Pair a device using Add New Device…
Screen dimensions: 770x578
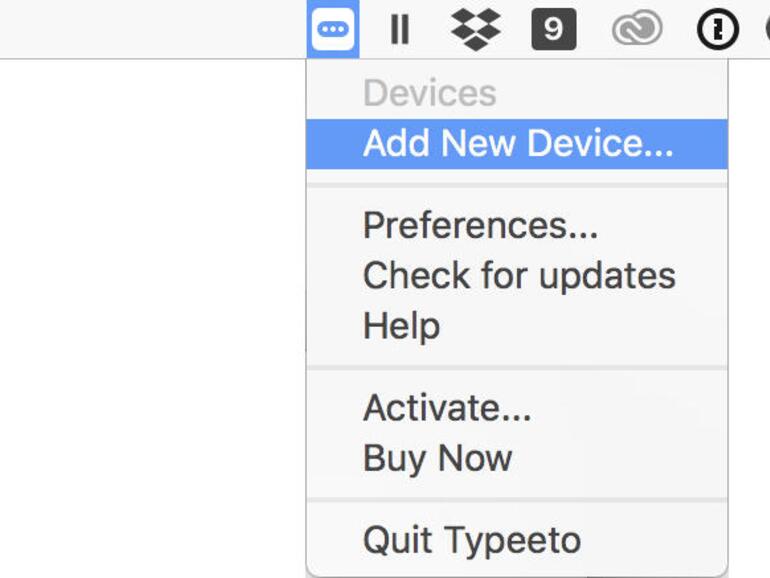[x=517, y=144]
